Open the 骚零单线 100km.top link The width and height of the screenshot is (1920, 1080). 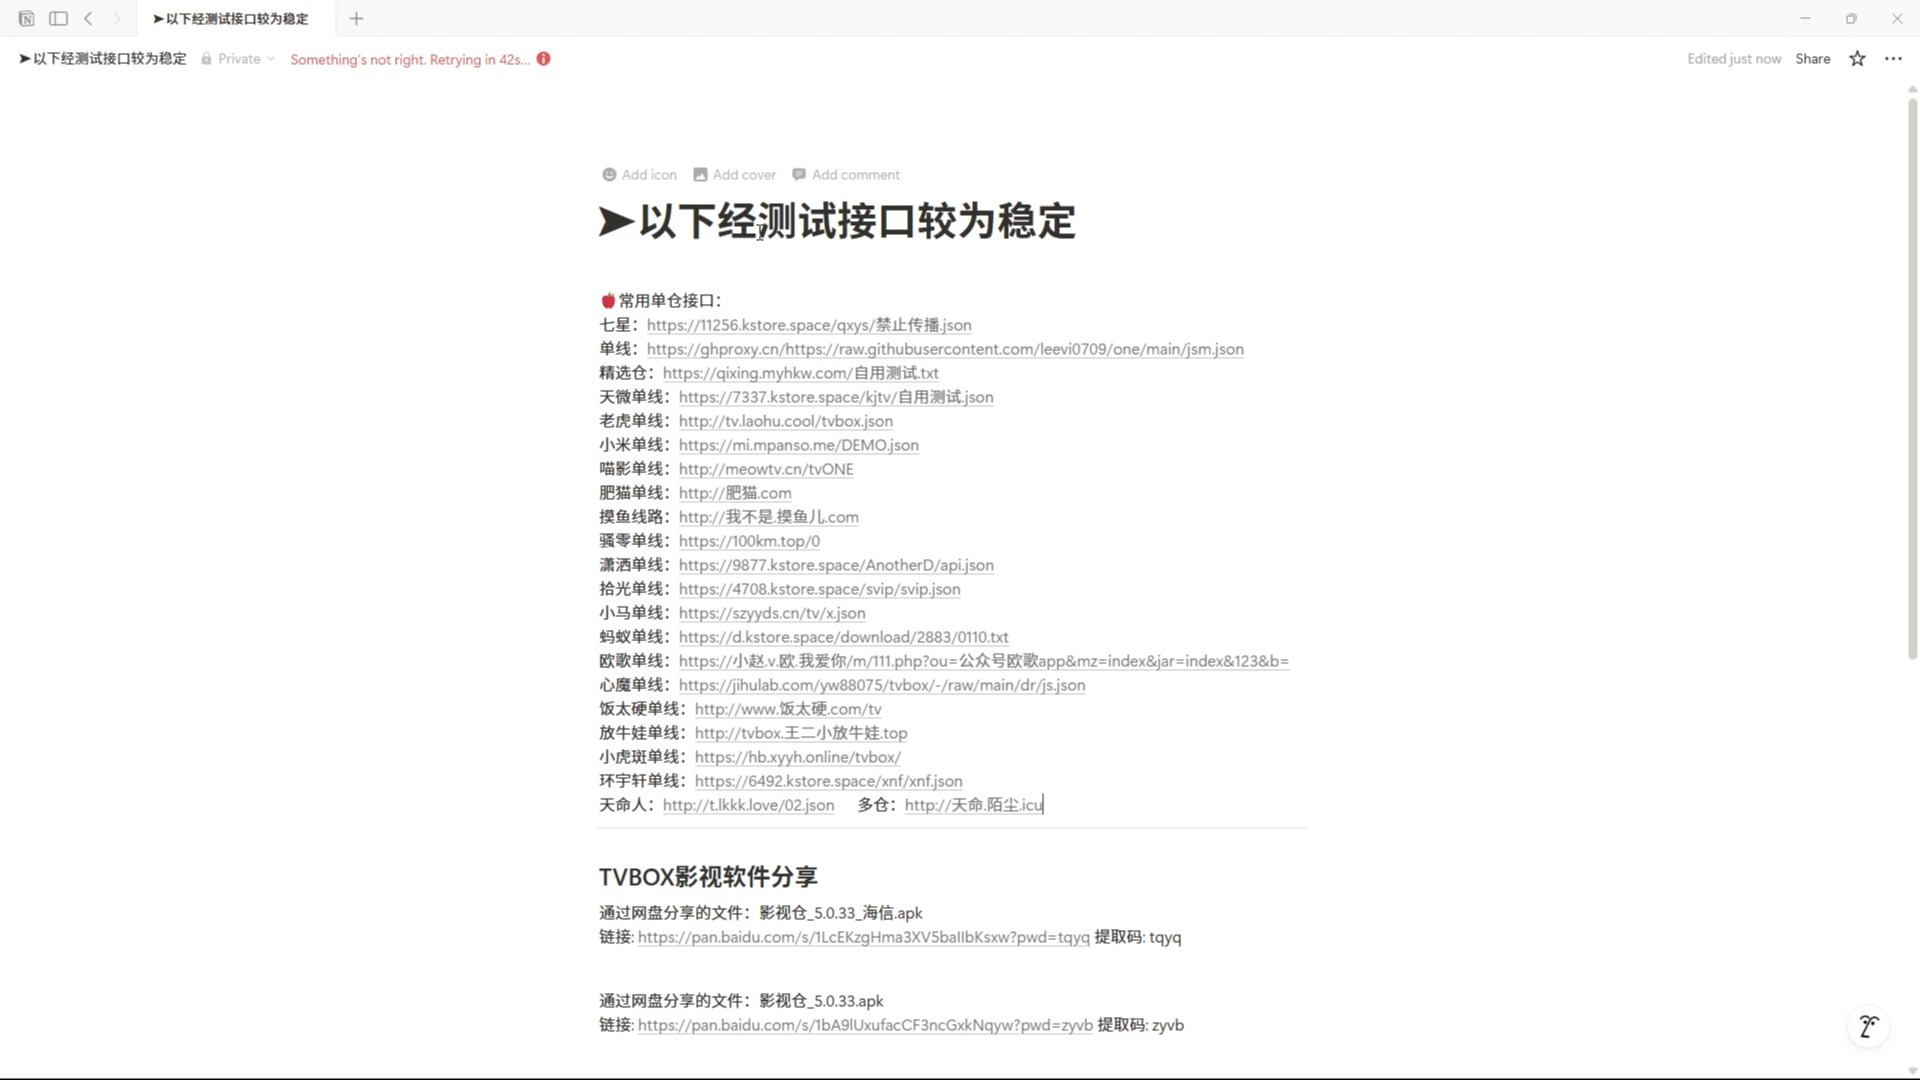748,541
